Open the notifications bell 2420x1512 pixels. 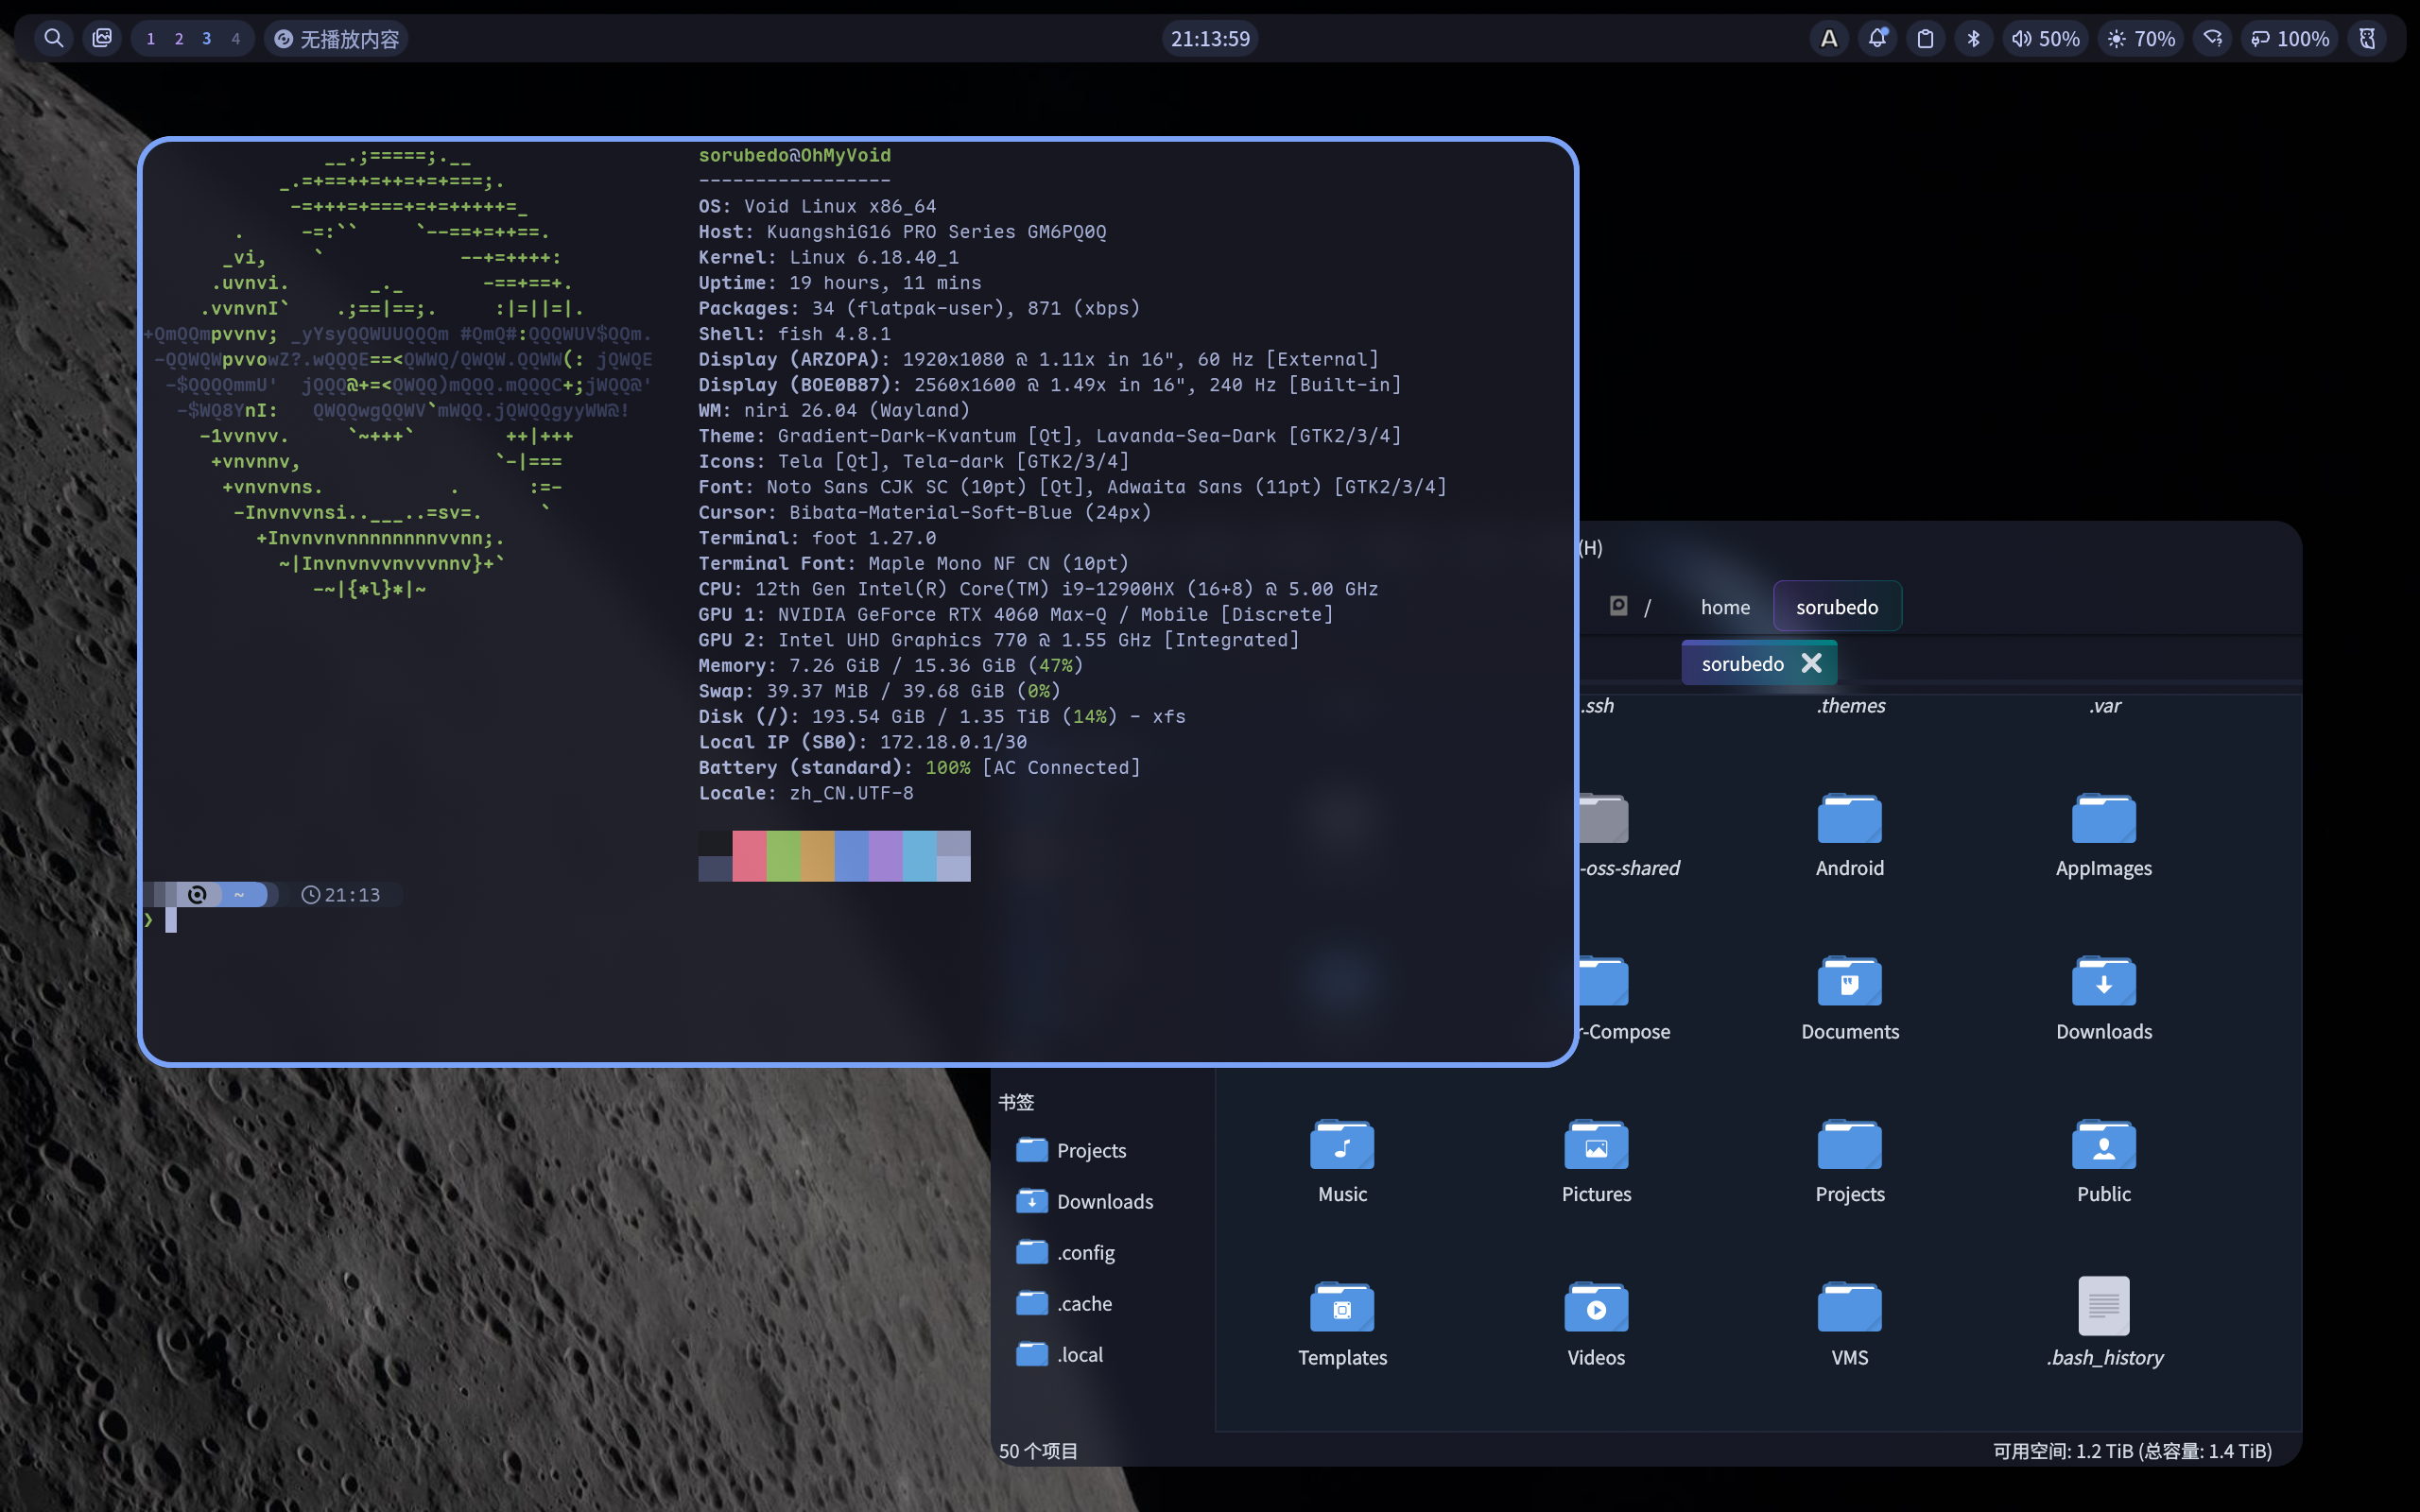(1877, 39)
